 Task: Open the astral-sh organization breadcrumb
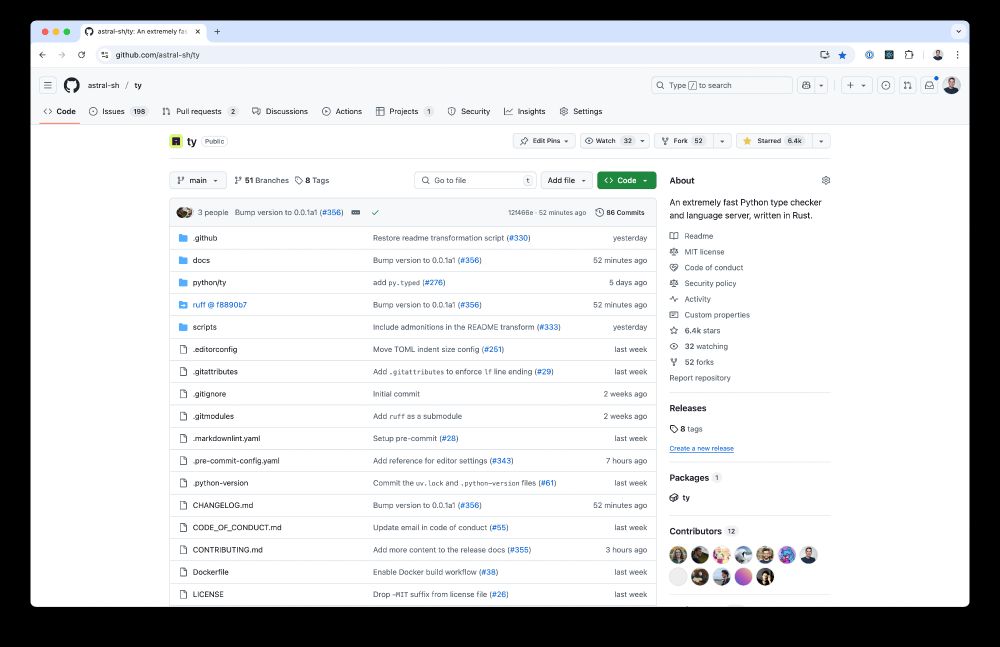click(103, 86)
